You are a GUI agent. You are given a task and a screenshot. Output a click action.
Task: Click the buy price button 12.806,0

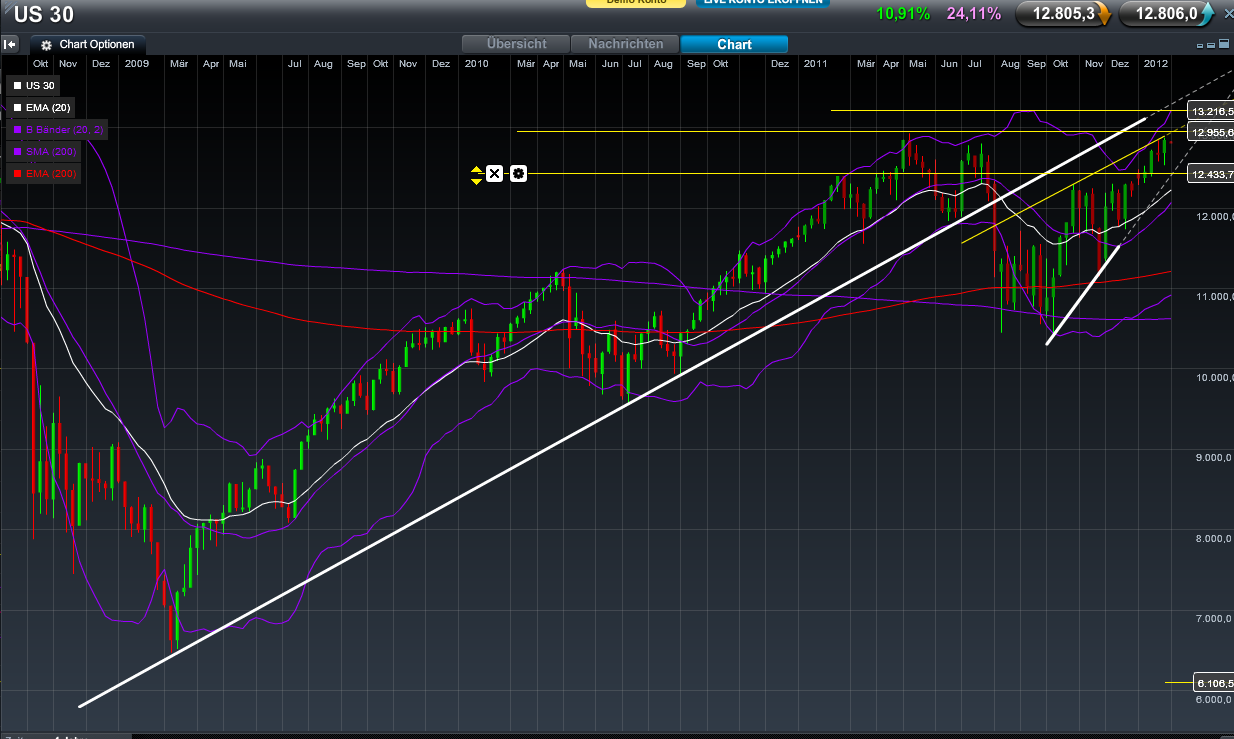click(1166, 14)
